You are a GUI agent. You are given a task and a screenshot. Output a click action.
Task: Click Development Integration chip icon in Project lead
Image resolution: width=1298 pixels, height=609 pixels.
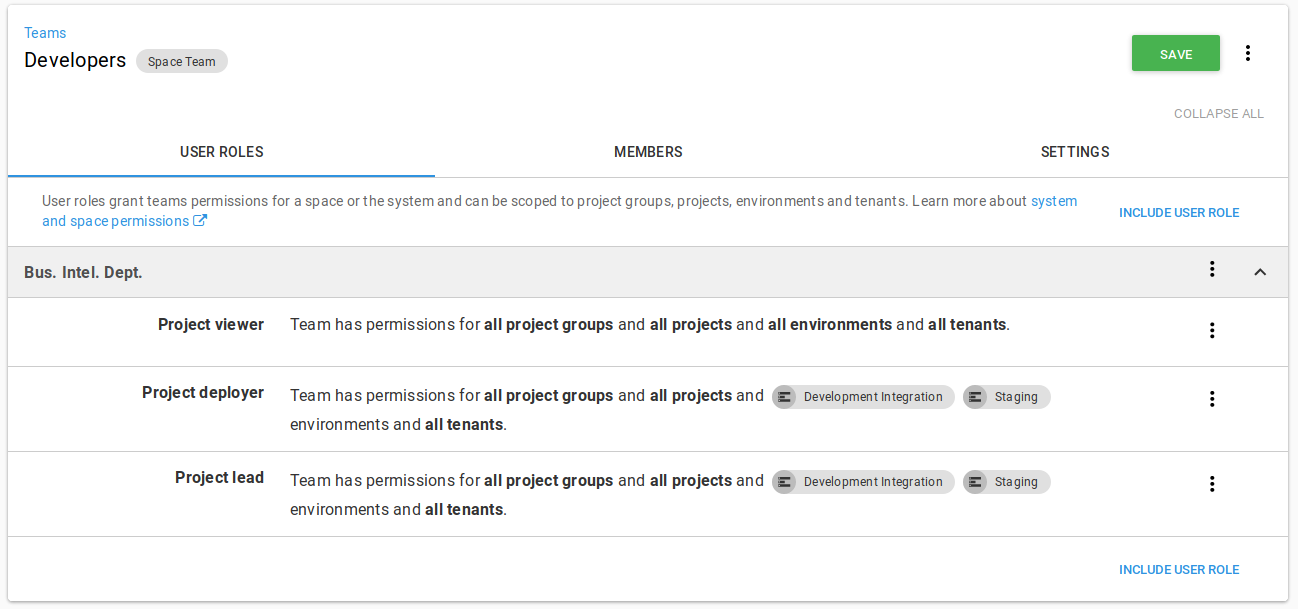pyautogui.click(x=785, y=482)
